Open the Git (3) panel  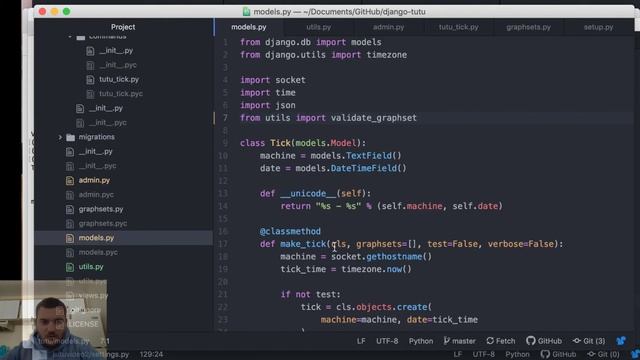[x=589, y=341]
